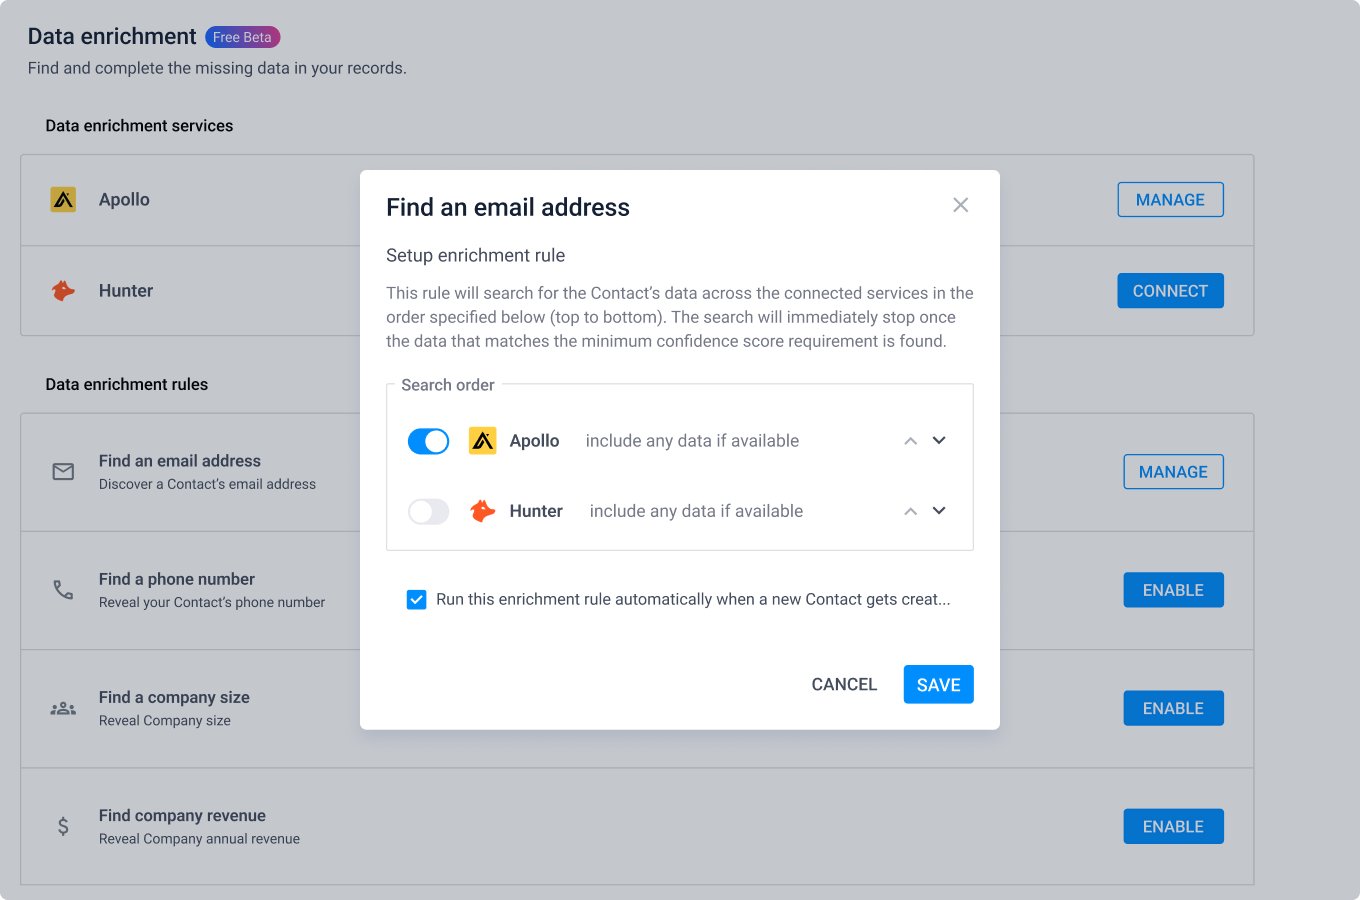
Task: Uncheck automatic enrichment rule on new Contact
Action: tap(417, 599)
